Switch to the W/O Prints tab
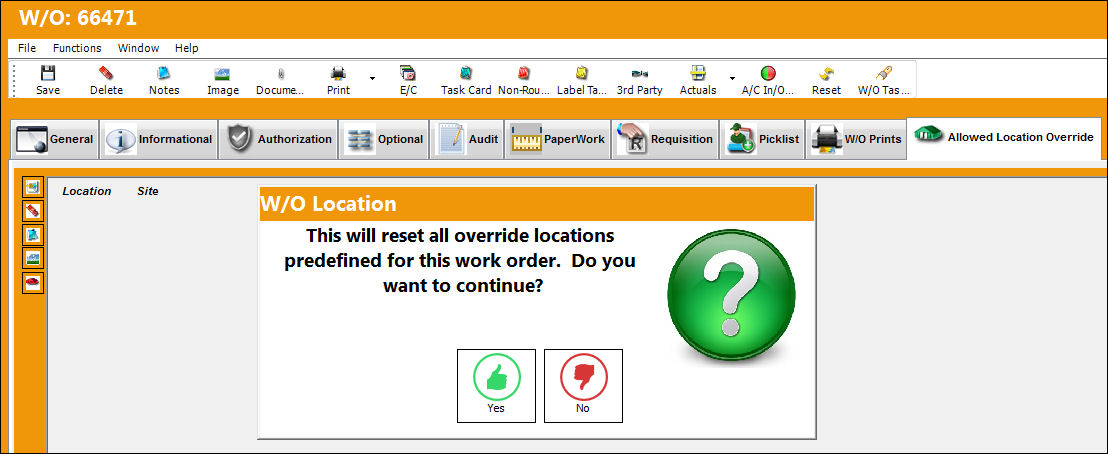This screenshot has height=454, width=1108. click(856, 139)
